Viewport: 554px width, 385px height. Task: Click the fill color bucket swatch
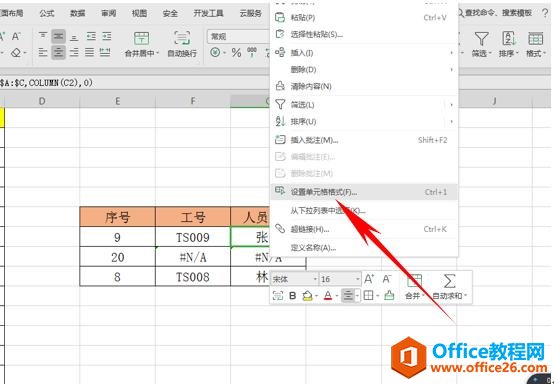[308, 296]
